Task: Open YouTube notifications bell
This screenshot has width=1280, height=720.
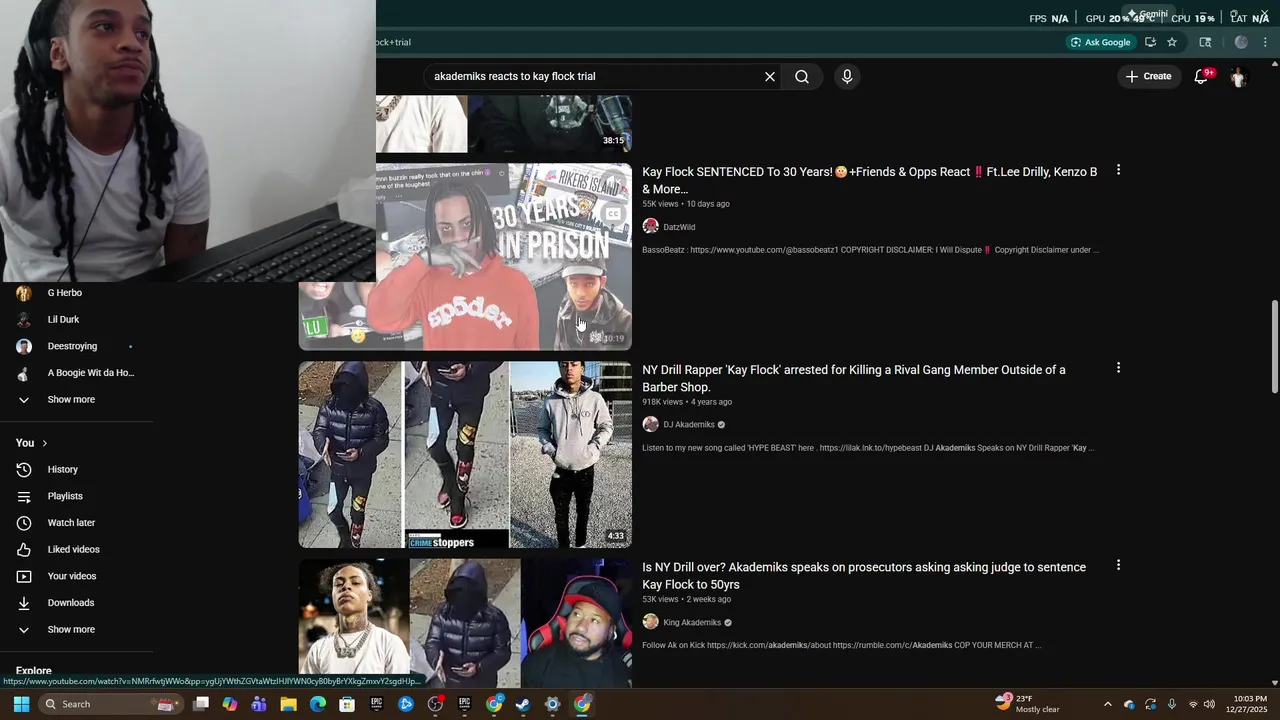Action: [1202, 77]
